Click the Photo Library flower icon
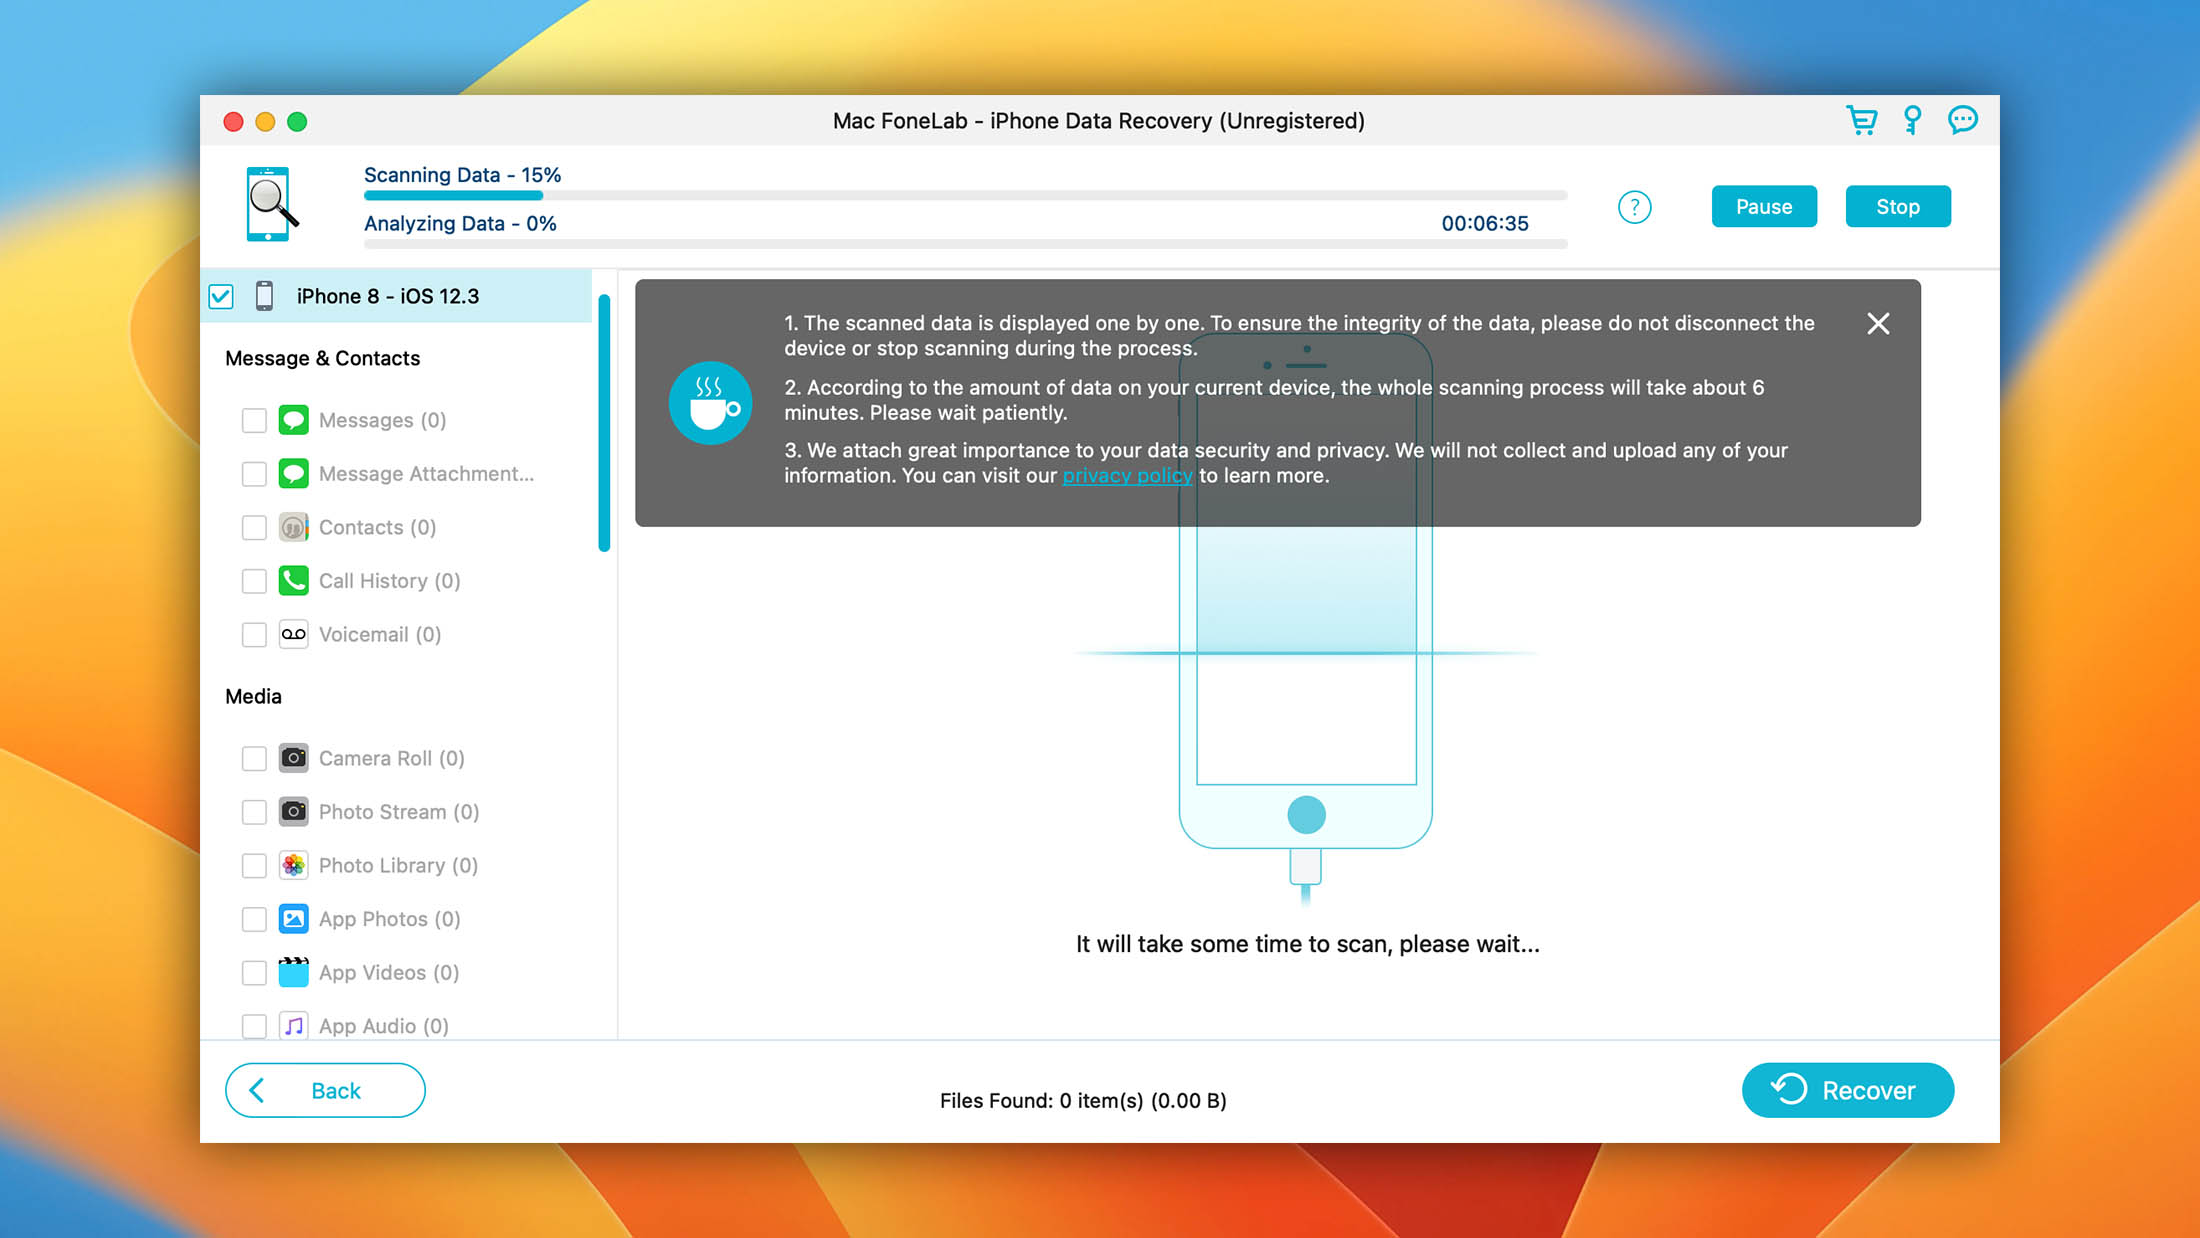This screenshot has height=1238, width=2200. pyautogui.click(x=293, y=865)
